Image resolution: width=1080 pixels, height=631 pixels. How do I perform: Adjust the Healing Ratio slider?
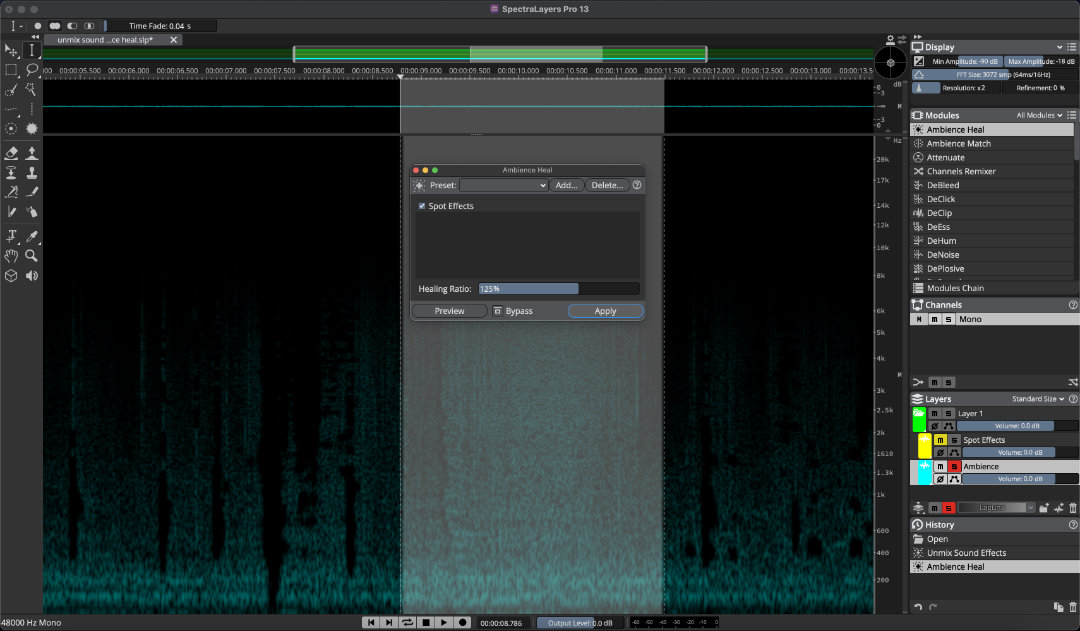pos(559,289)
